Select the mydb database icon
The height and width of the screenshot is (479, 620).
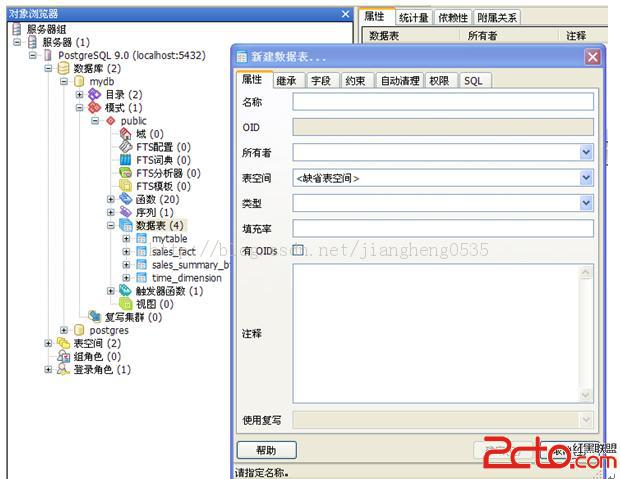click(79, 81)
